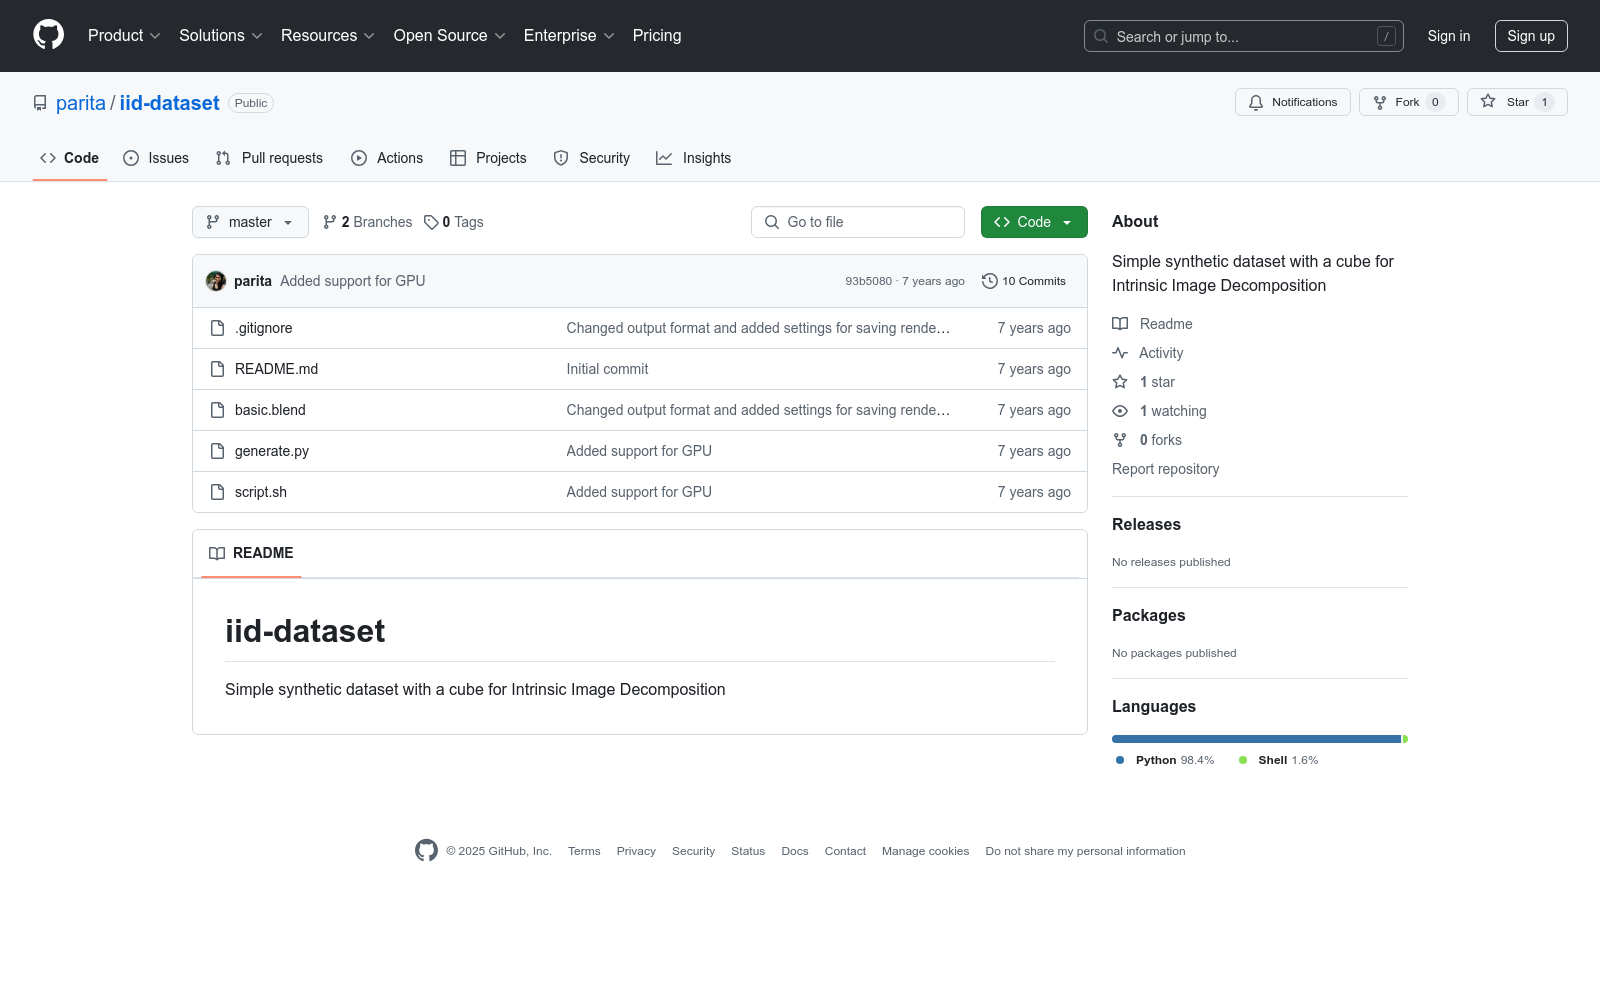1600x1000 pixels.
Task: Click the search magnifier icon in header
Action: tap(1101, 36)
